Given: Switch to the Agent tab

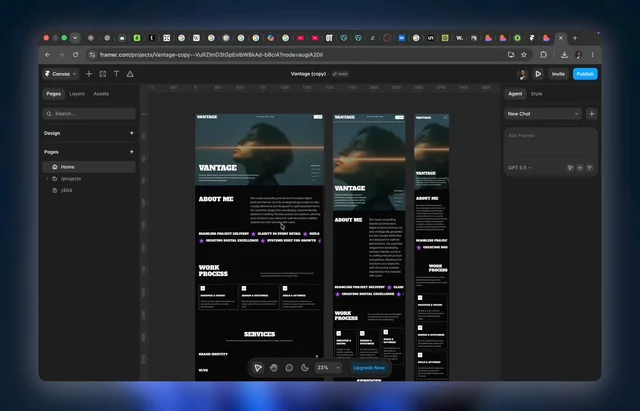Looking at the screenshot, I should (515, 94).
